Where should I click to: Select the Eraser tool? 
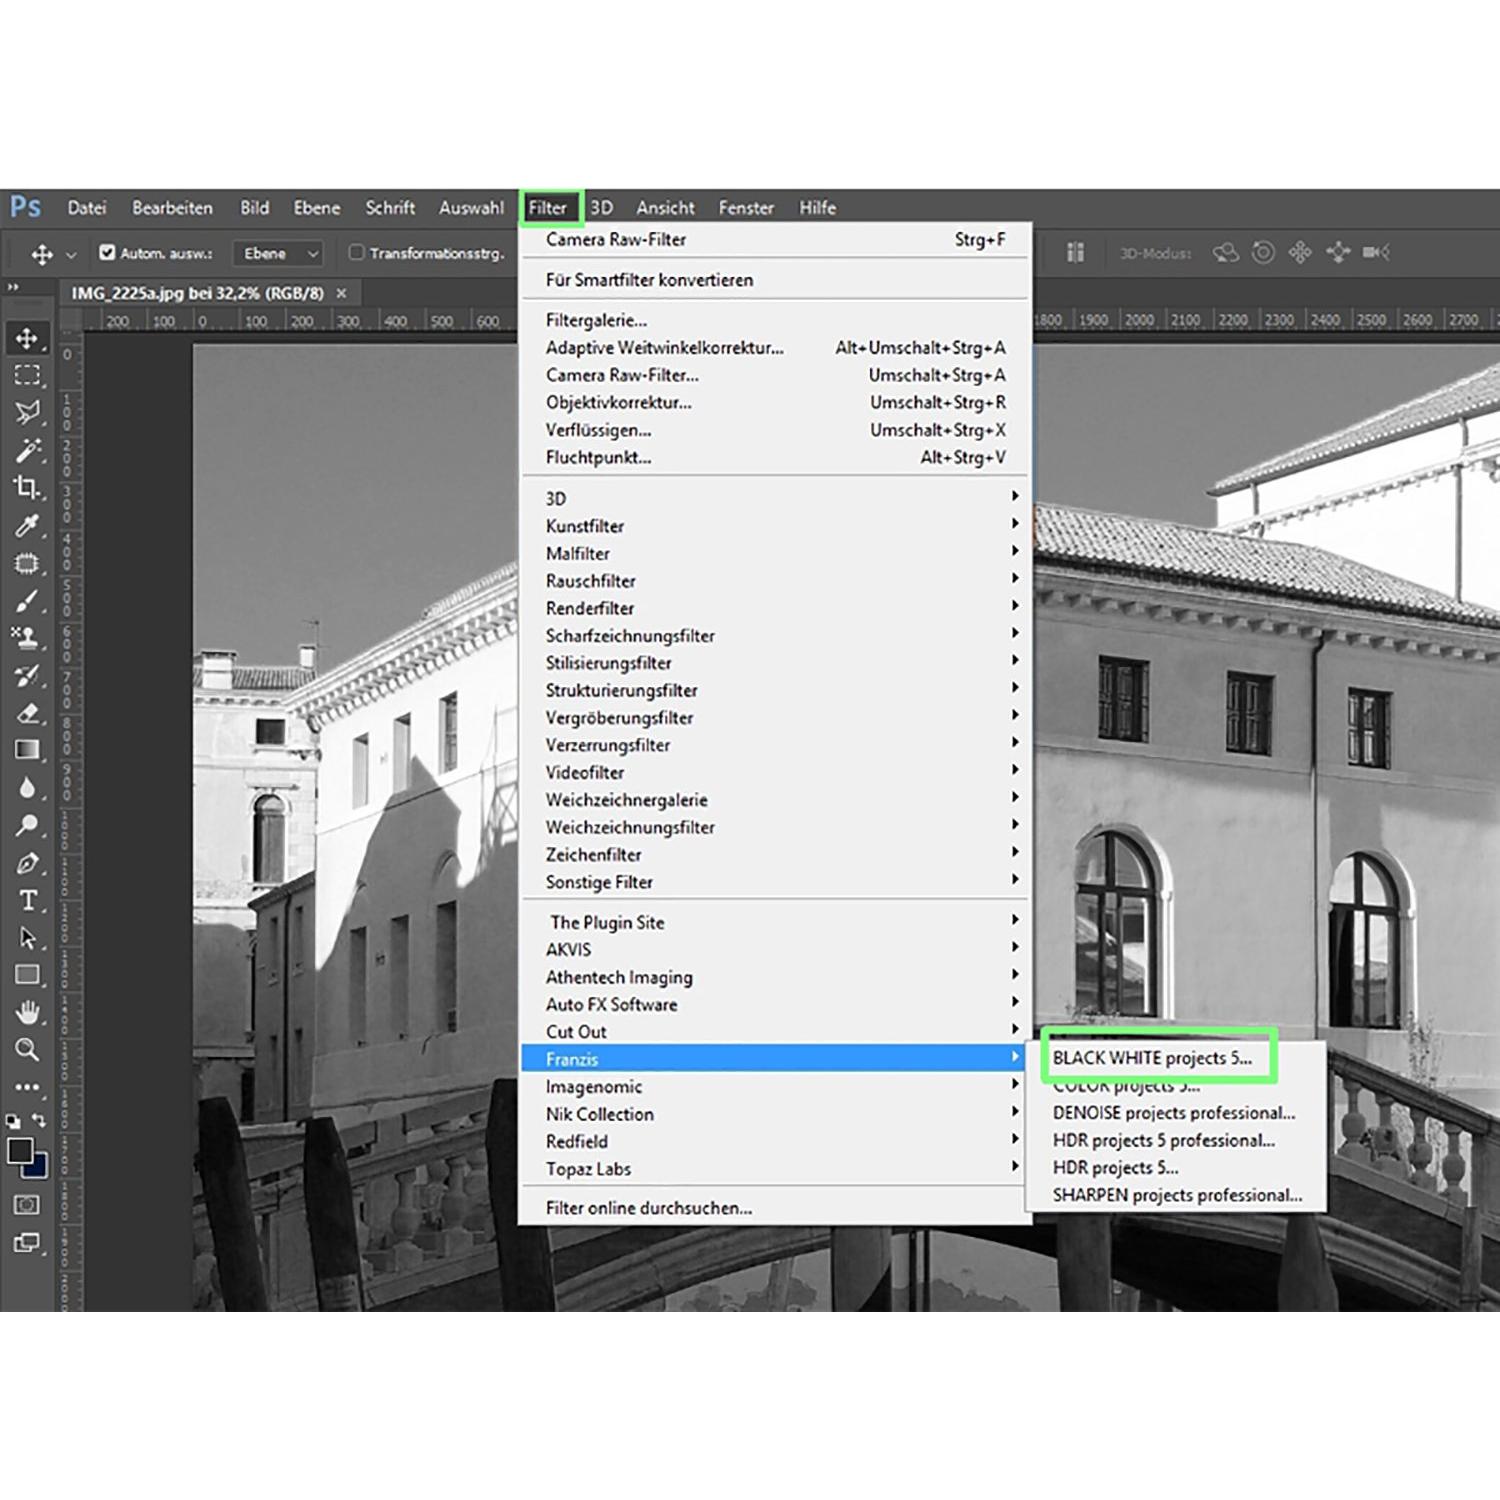pos(27,713)
